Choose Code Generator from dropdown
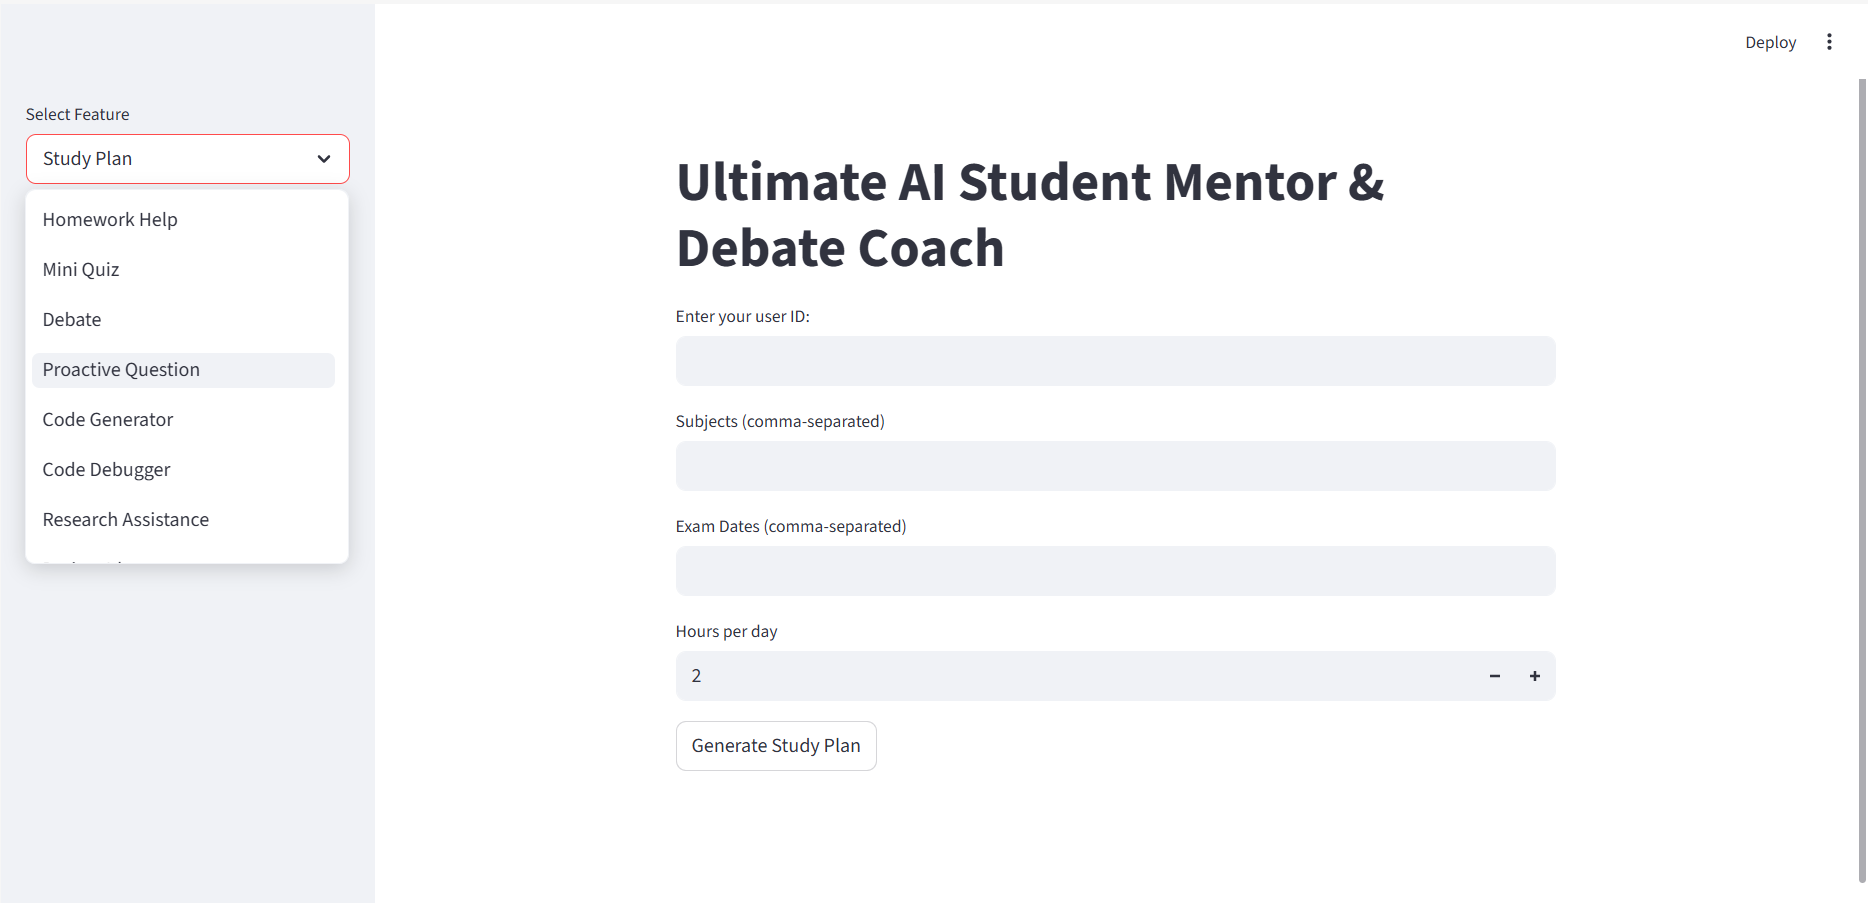 (x=108, y=420)
